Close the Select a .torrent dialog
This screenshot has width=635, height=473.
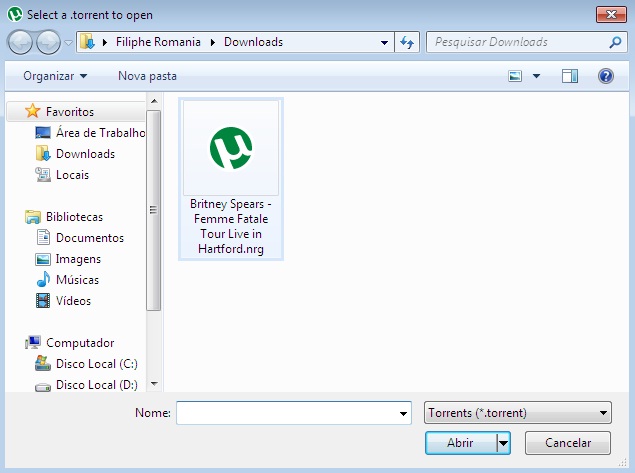[611, 15]
